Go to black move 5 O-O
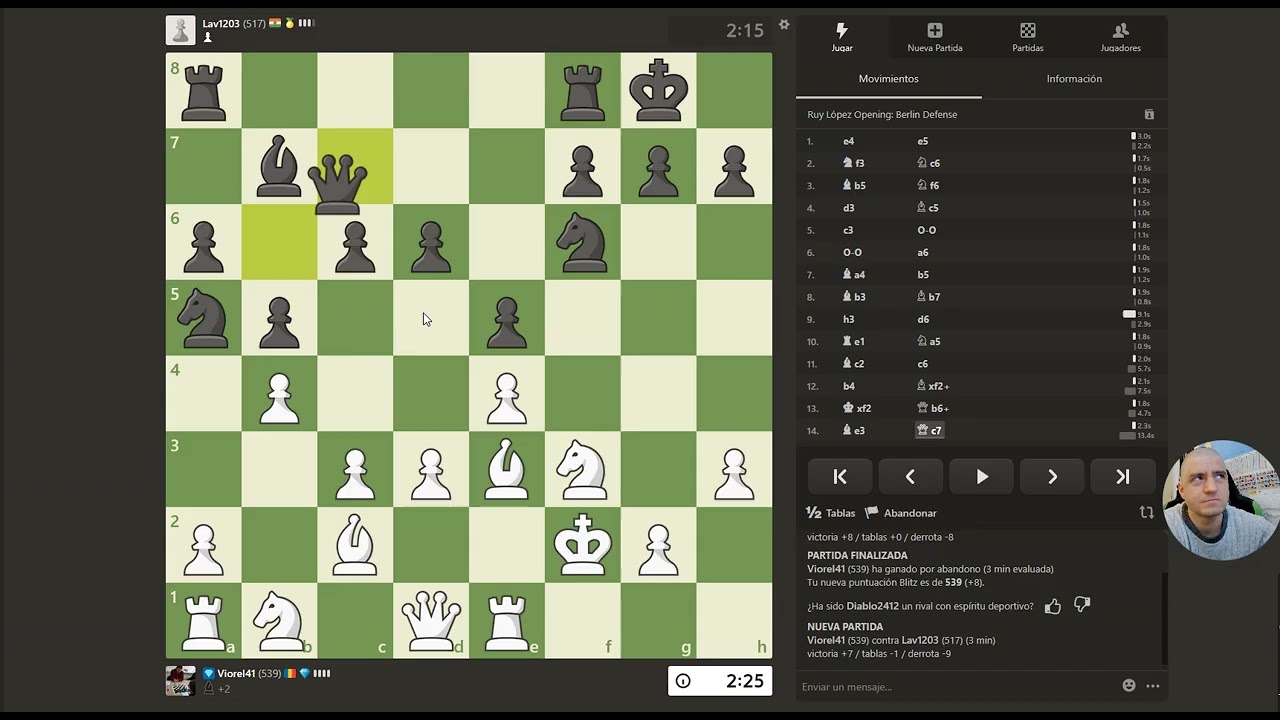Viewport: 1280px width, 720px height. click(x=926, y=230)
